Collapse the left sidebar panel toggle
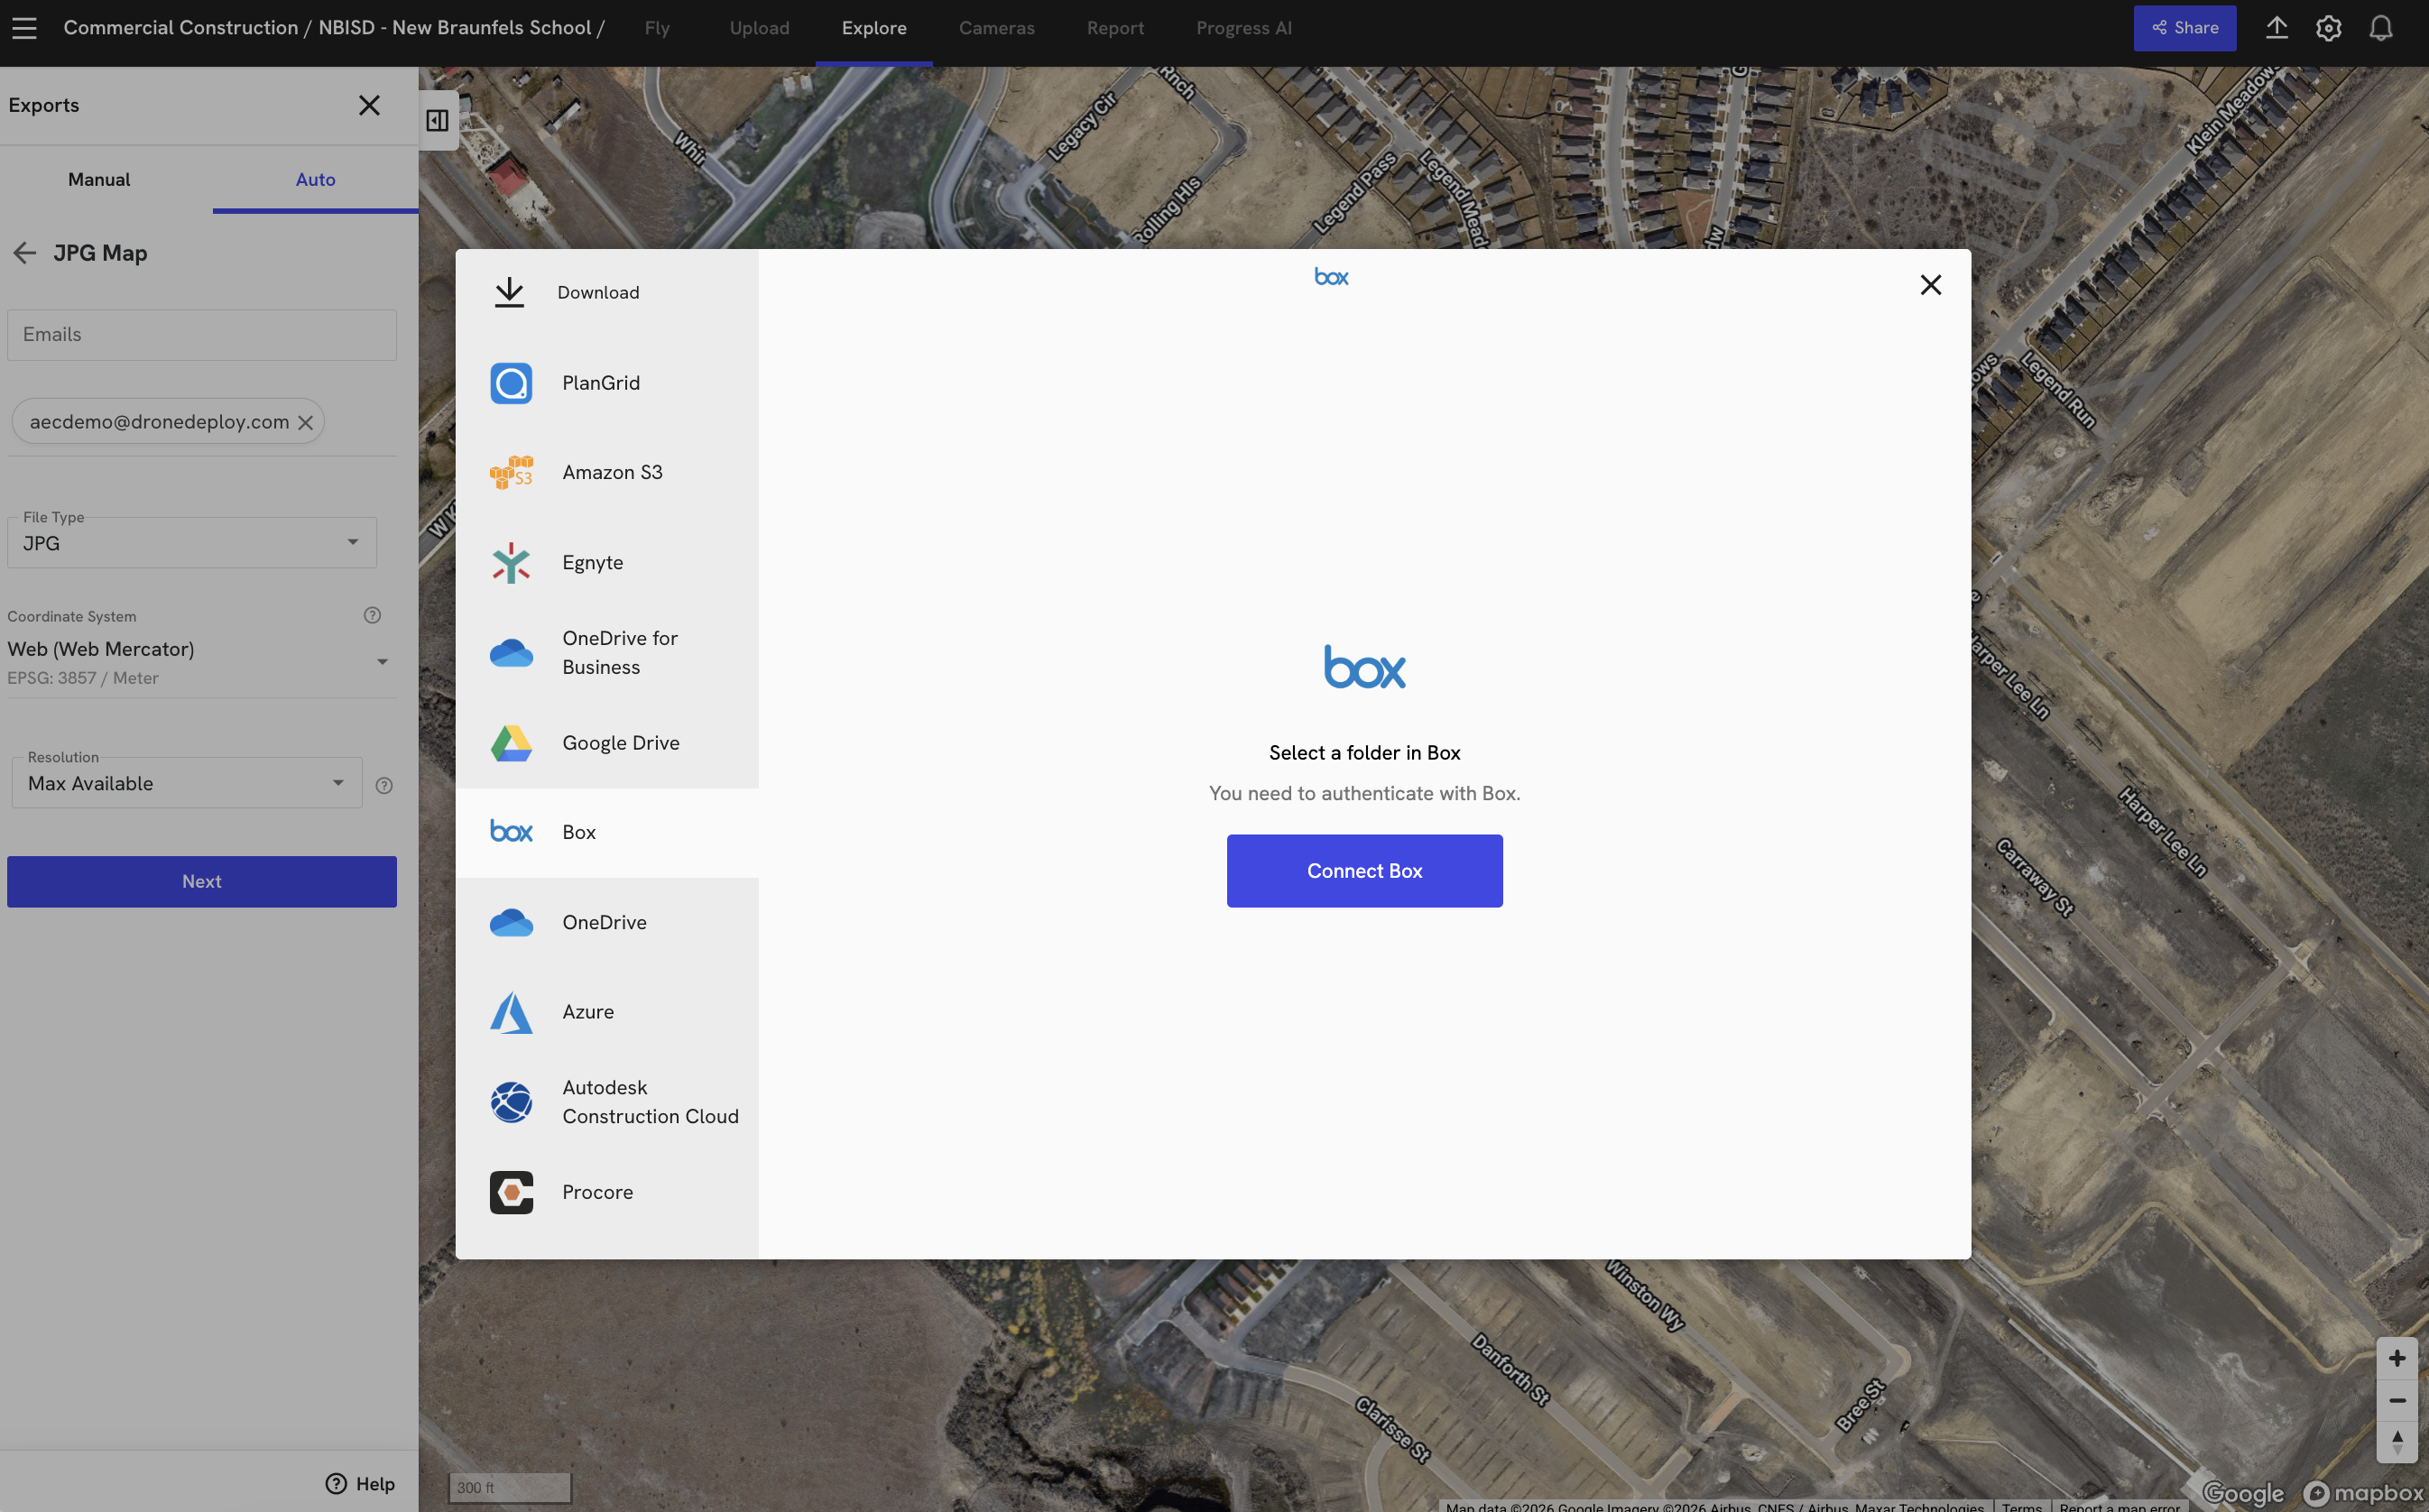Viewport: 2429px width, 1512px height. pyautogui.click(x=437, y=121)
